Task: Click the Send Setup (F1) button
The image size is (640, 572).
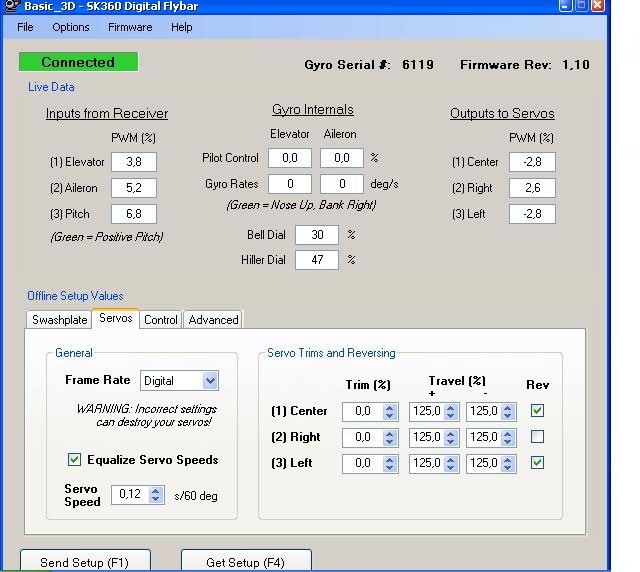Action: [x=85, y=561]
